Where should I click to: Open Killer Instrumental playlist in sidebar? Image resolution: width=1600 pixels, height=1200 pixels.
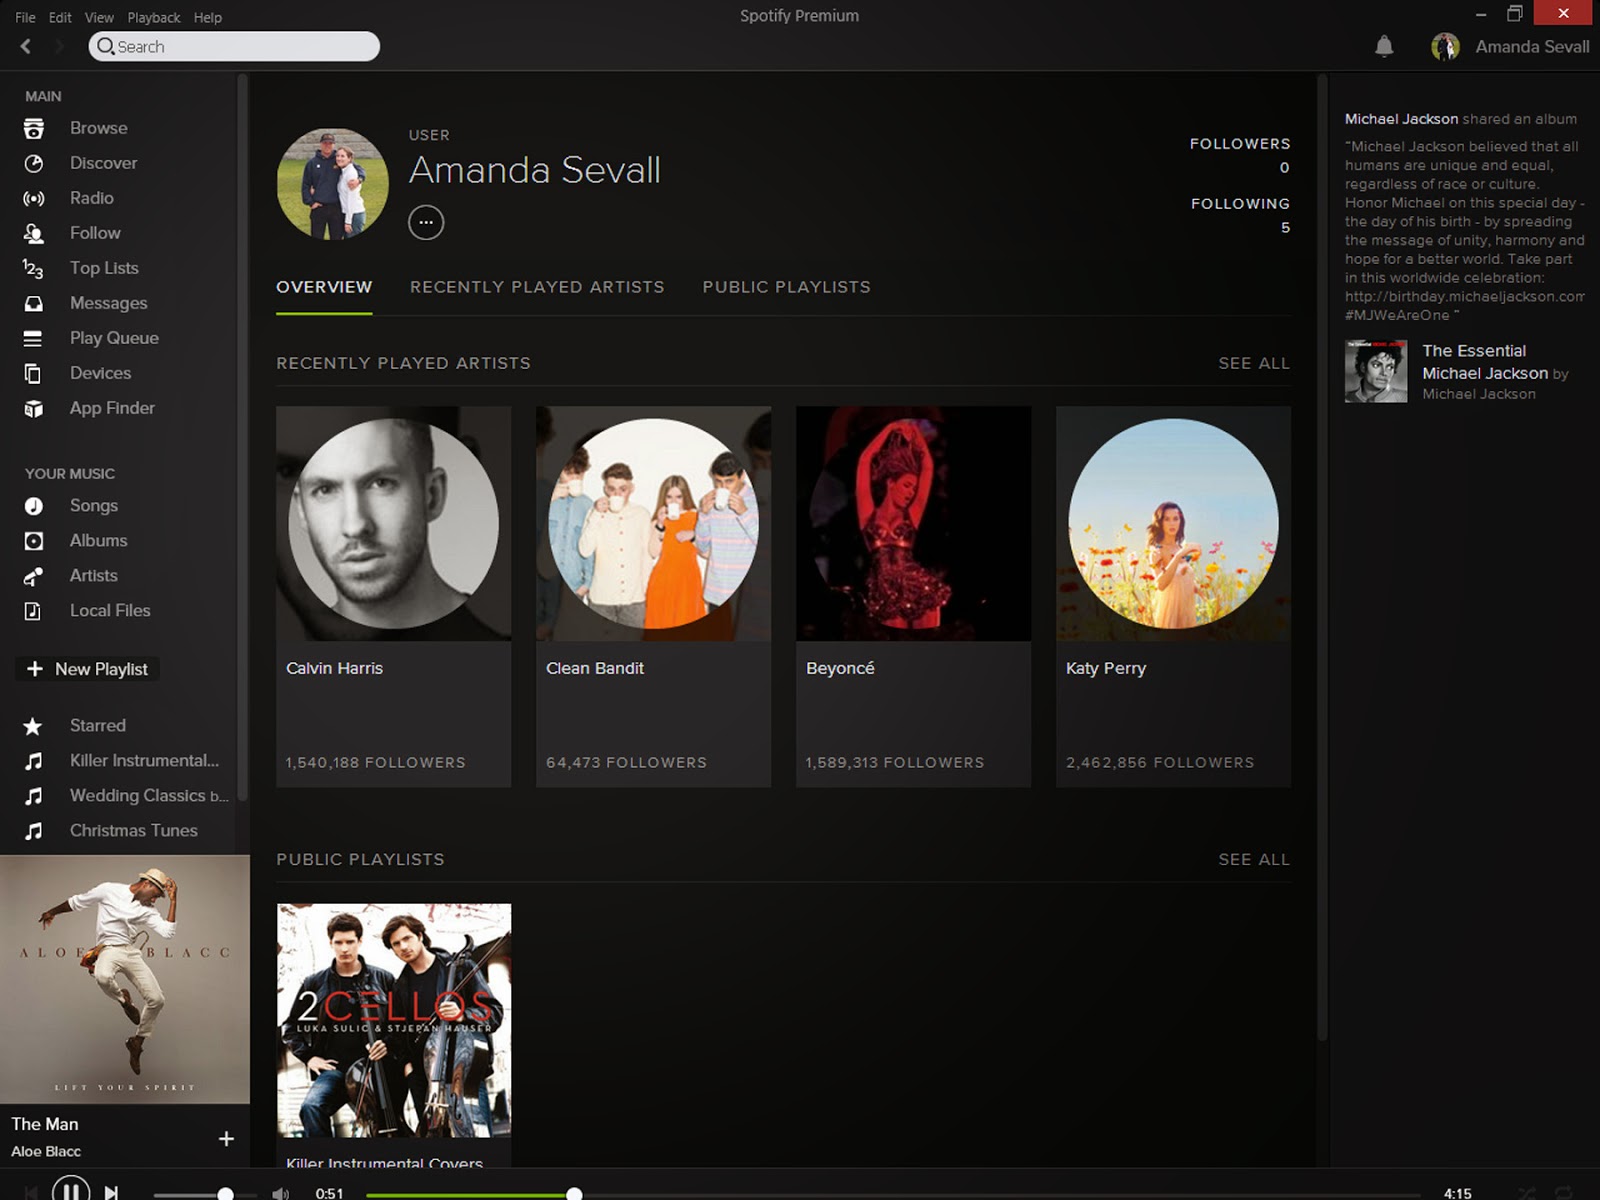(x=144, y=761)
